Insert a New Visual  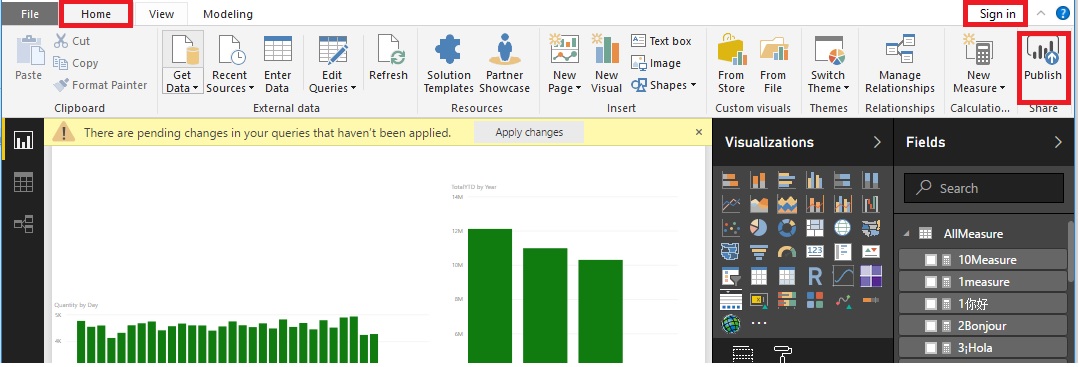point(606,63)
